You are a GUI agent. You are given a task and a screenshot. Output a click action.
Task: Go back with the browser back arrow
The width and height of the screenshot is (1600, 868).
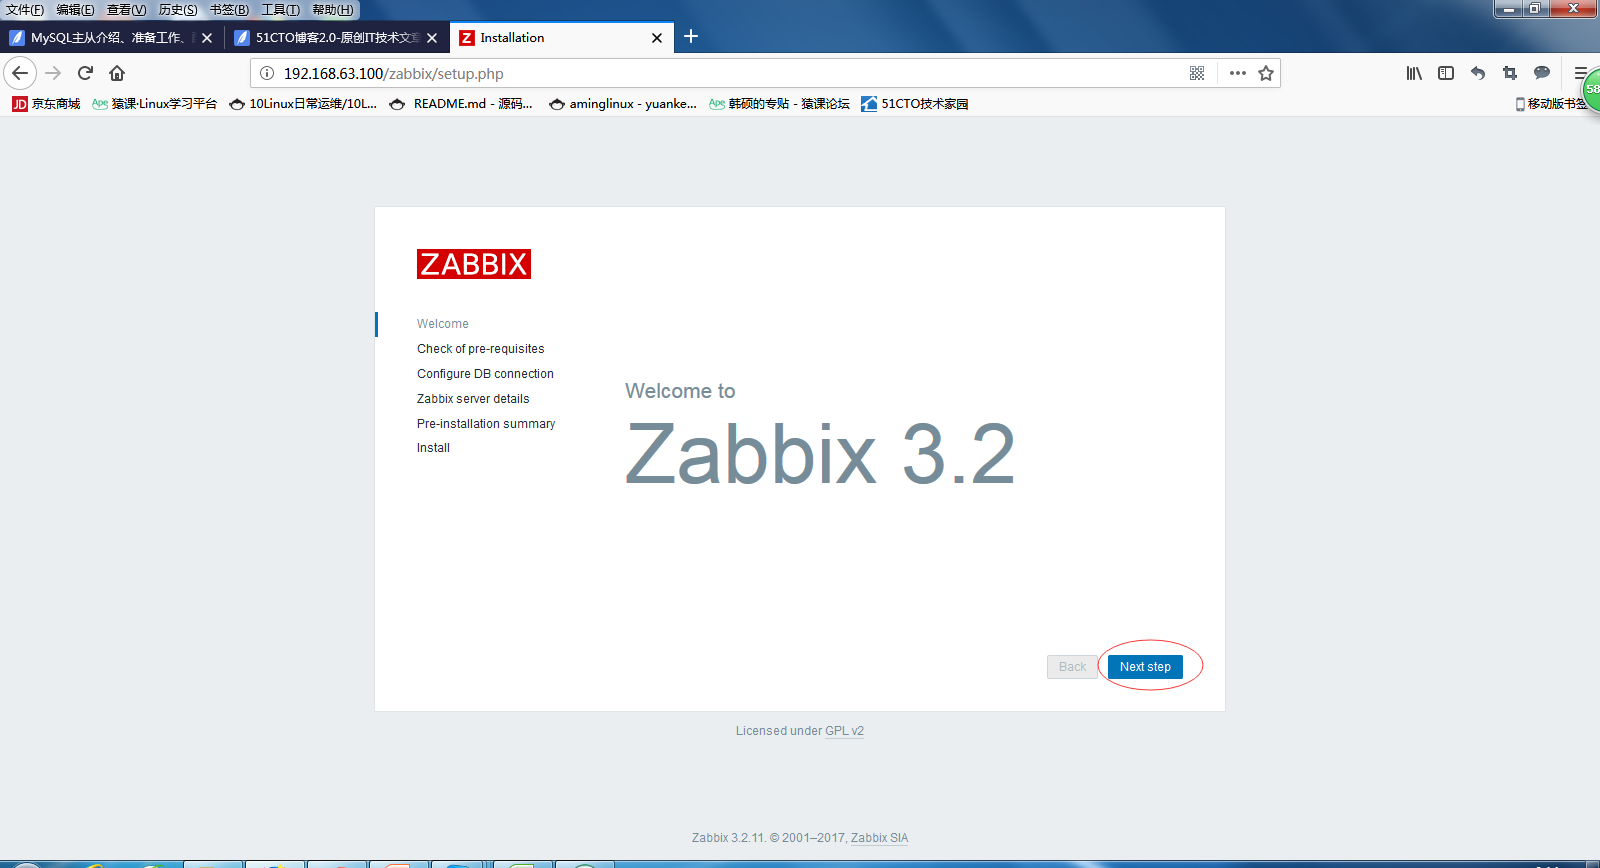point(20,73)
